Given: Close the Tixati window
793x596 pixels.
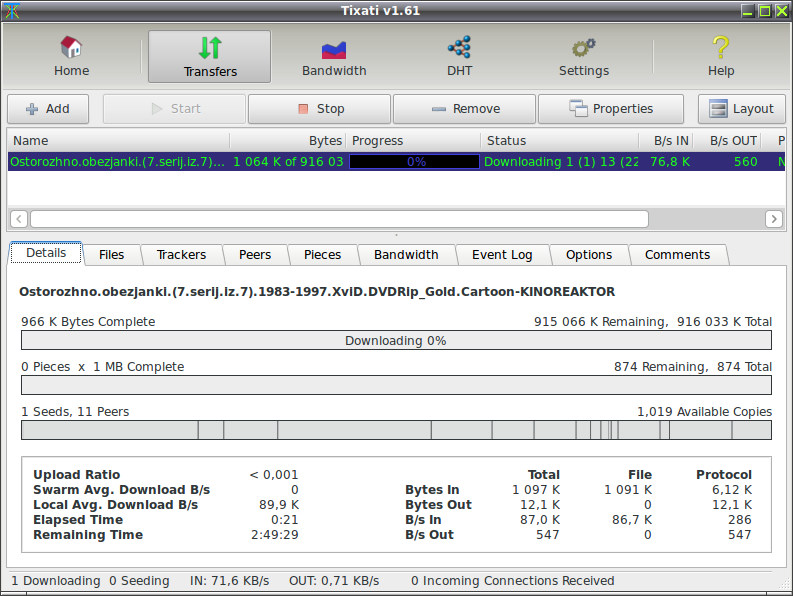Looking at the screenshot, I should click(x=782, y=11).
